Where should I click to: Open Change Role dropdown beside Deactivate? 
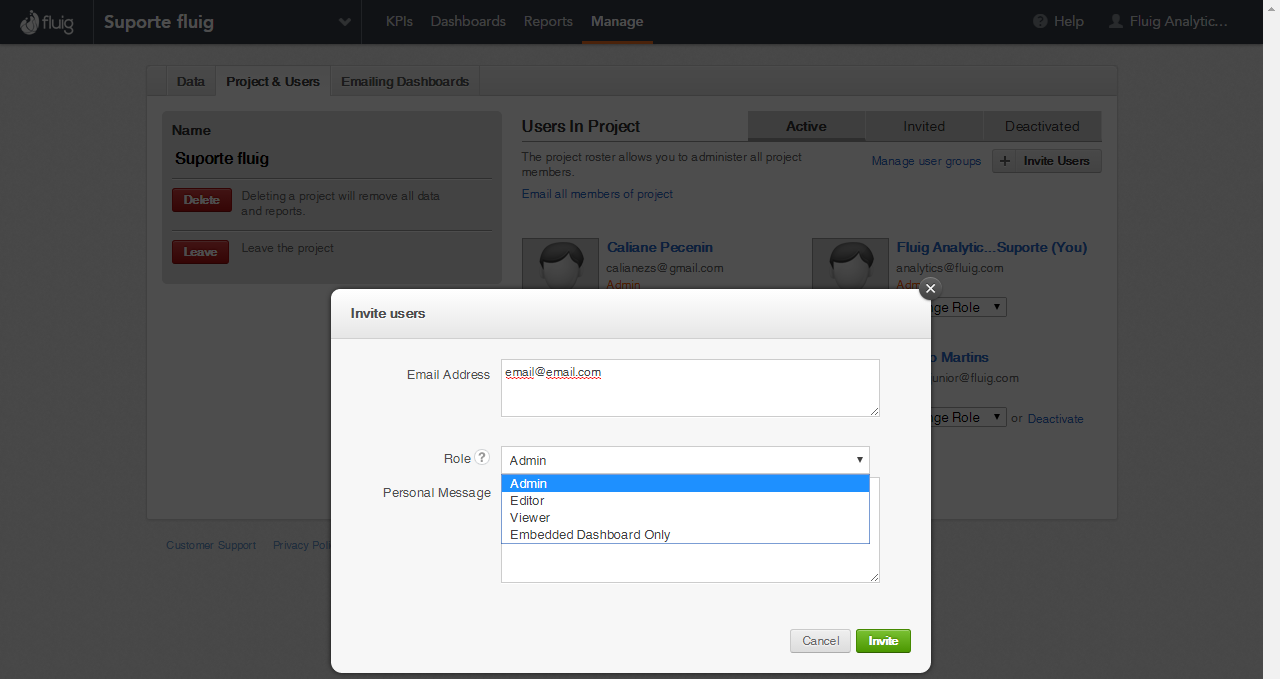pos(969,417)
